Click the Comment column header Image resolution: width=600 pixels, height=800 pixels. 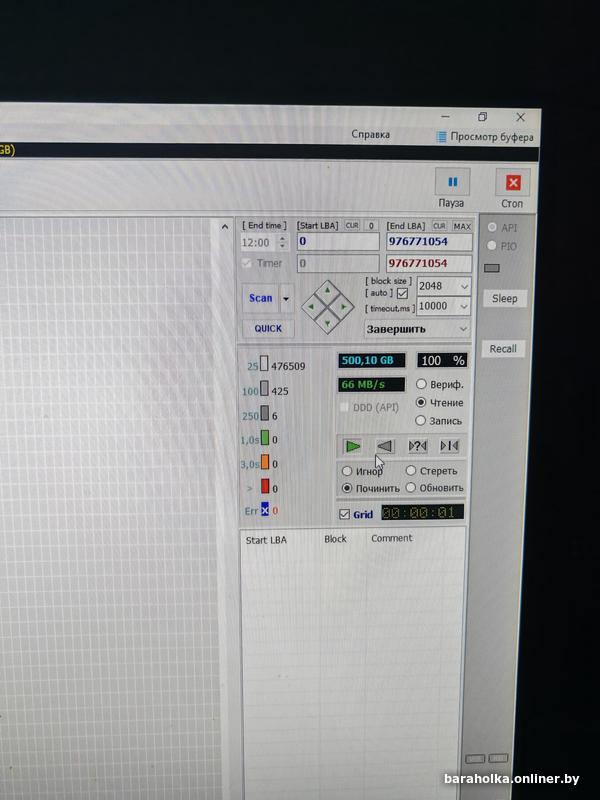point(391,538)
